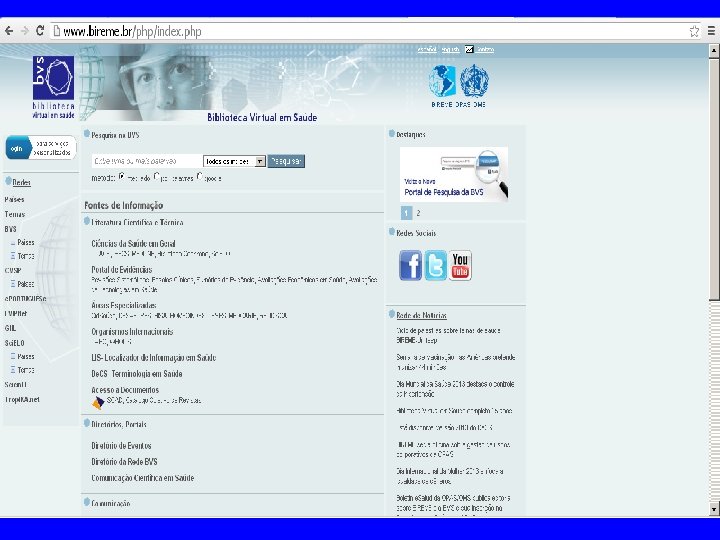Image resolution: width=720 pixels, height=540 pixels.
Task: Click the browser address bar
Action: [x=367, y=31]
